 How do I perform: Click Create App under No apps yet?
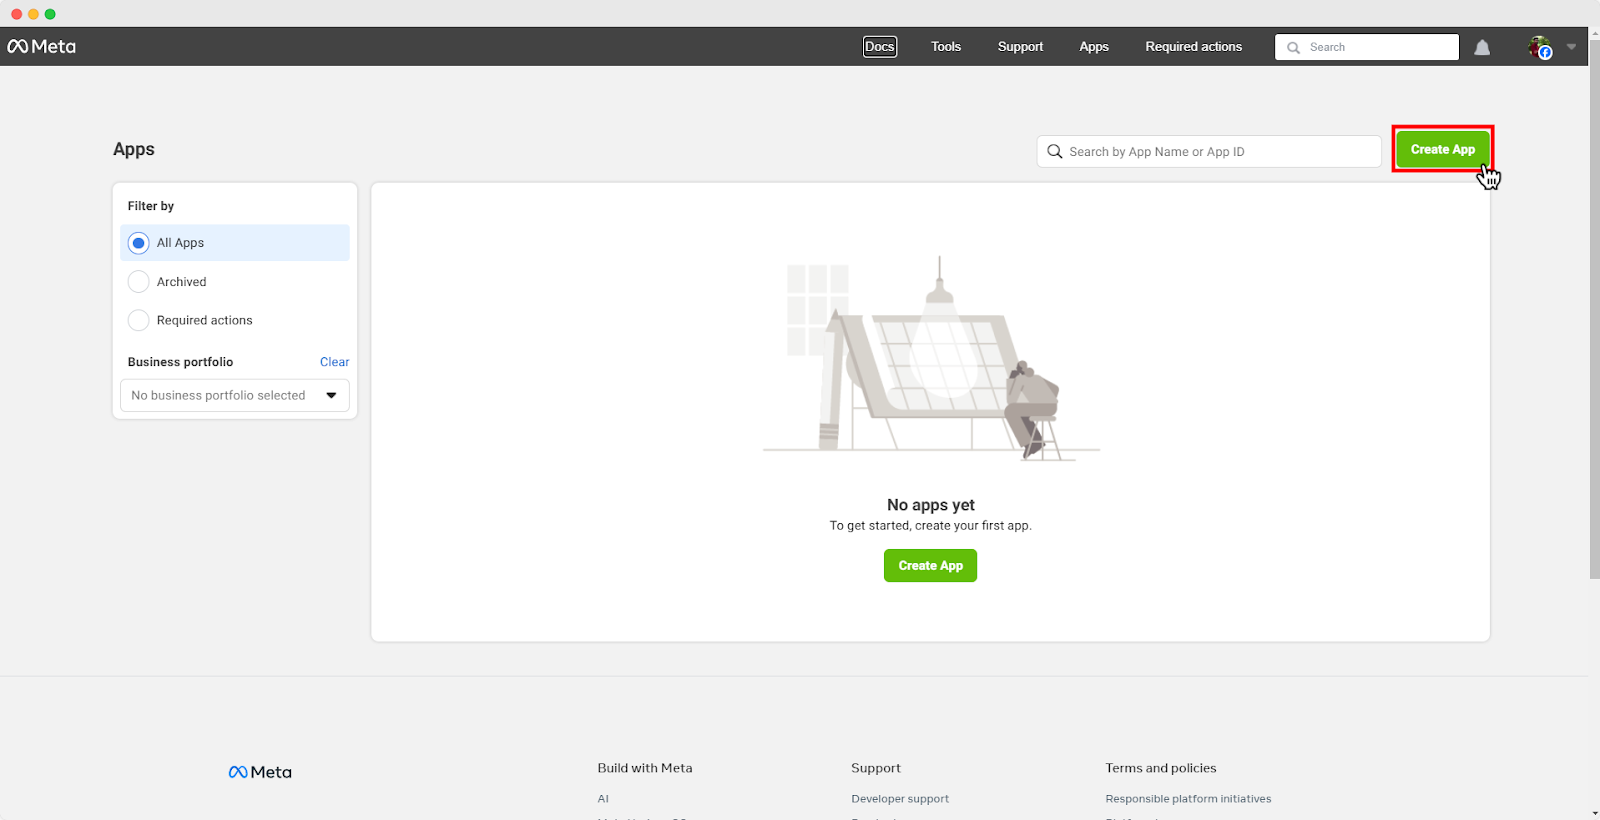pyautogui.click(x=930, y=566)
